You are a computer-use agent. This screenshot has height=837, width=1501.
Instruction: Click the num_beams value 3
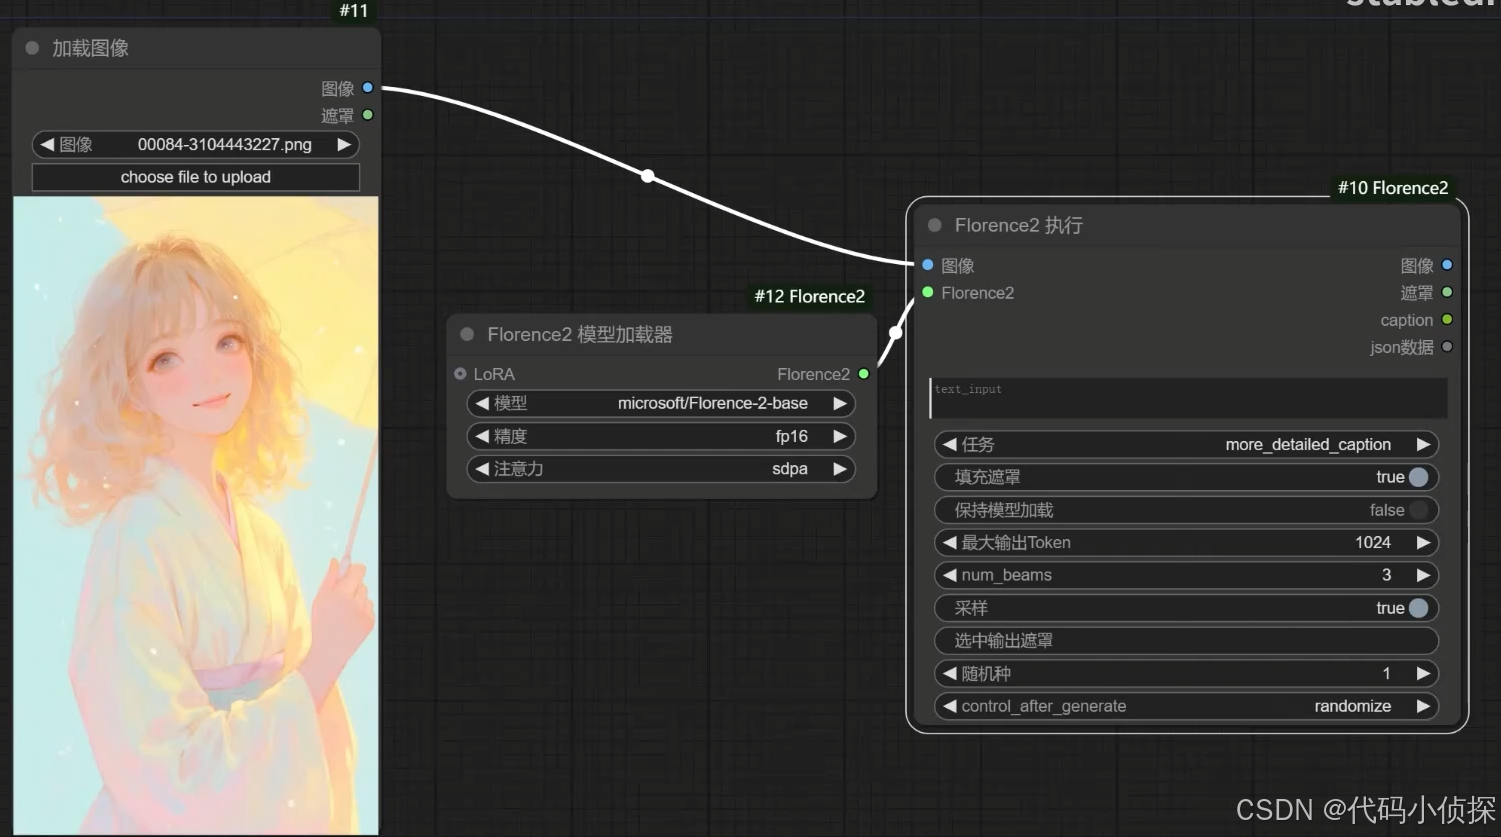pyautogui.click(x=1386, y=575)
